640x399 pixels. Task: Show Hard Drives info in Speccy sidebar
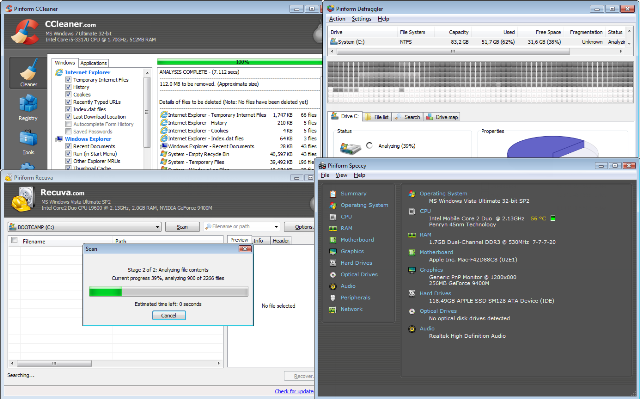click(x=356, y=263)
